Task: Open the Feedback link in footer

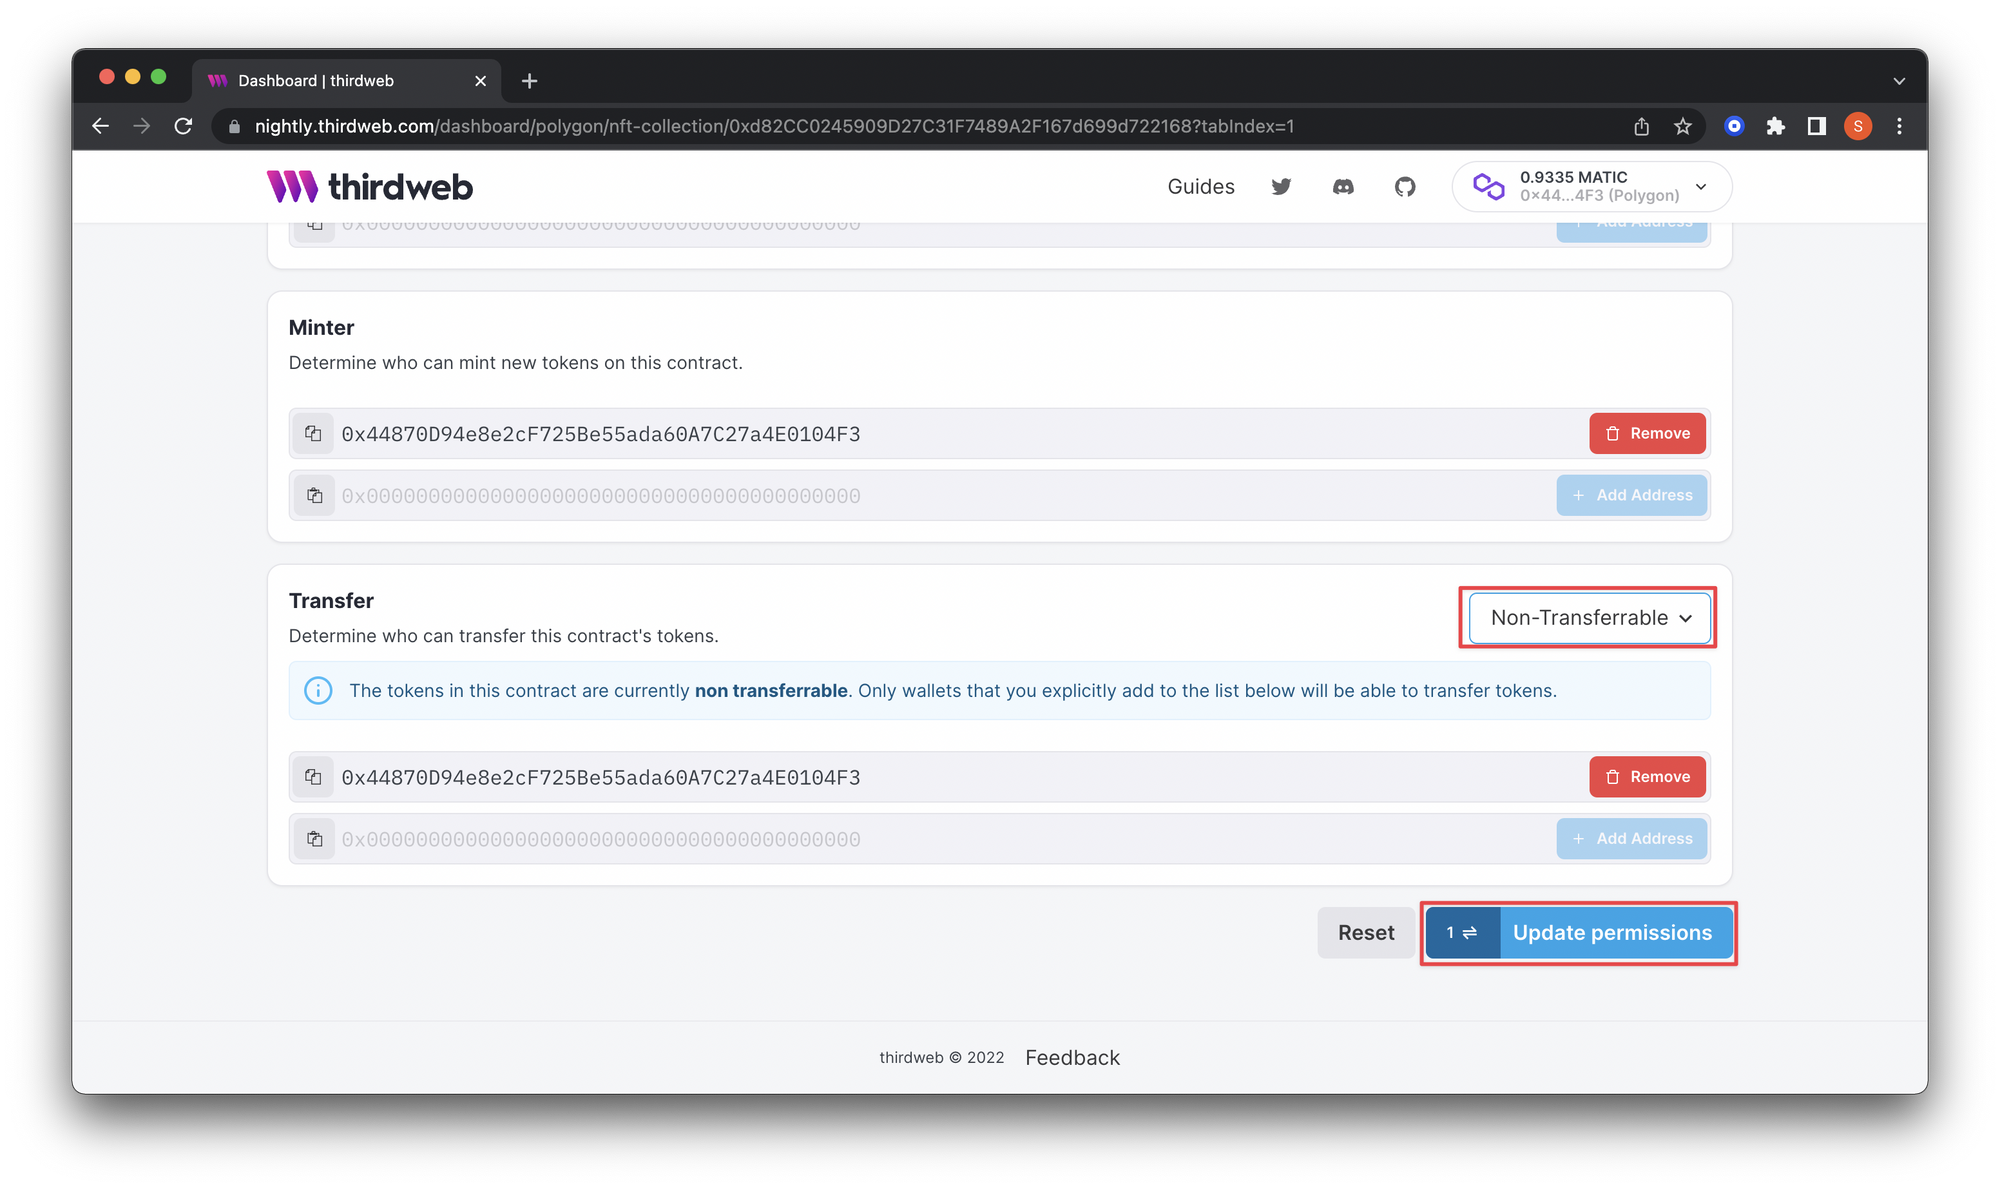Action: point(1072,1058)
